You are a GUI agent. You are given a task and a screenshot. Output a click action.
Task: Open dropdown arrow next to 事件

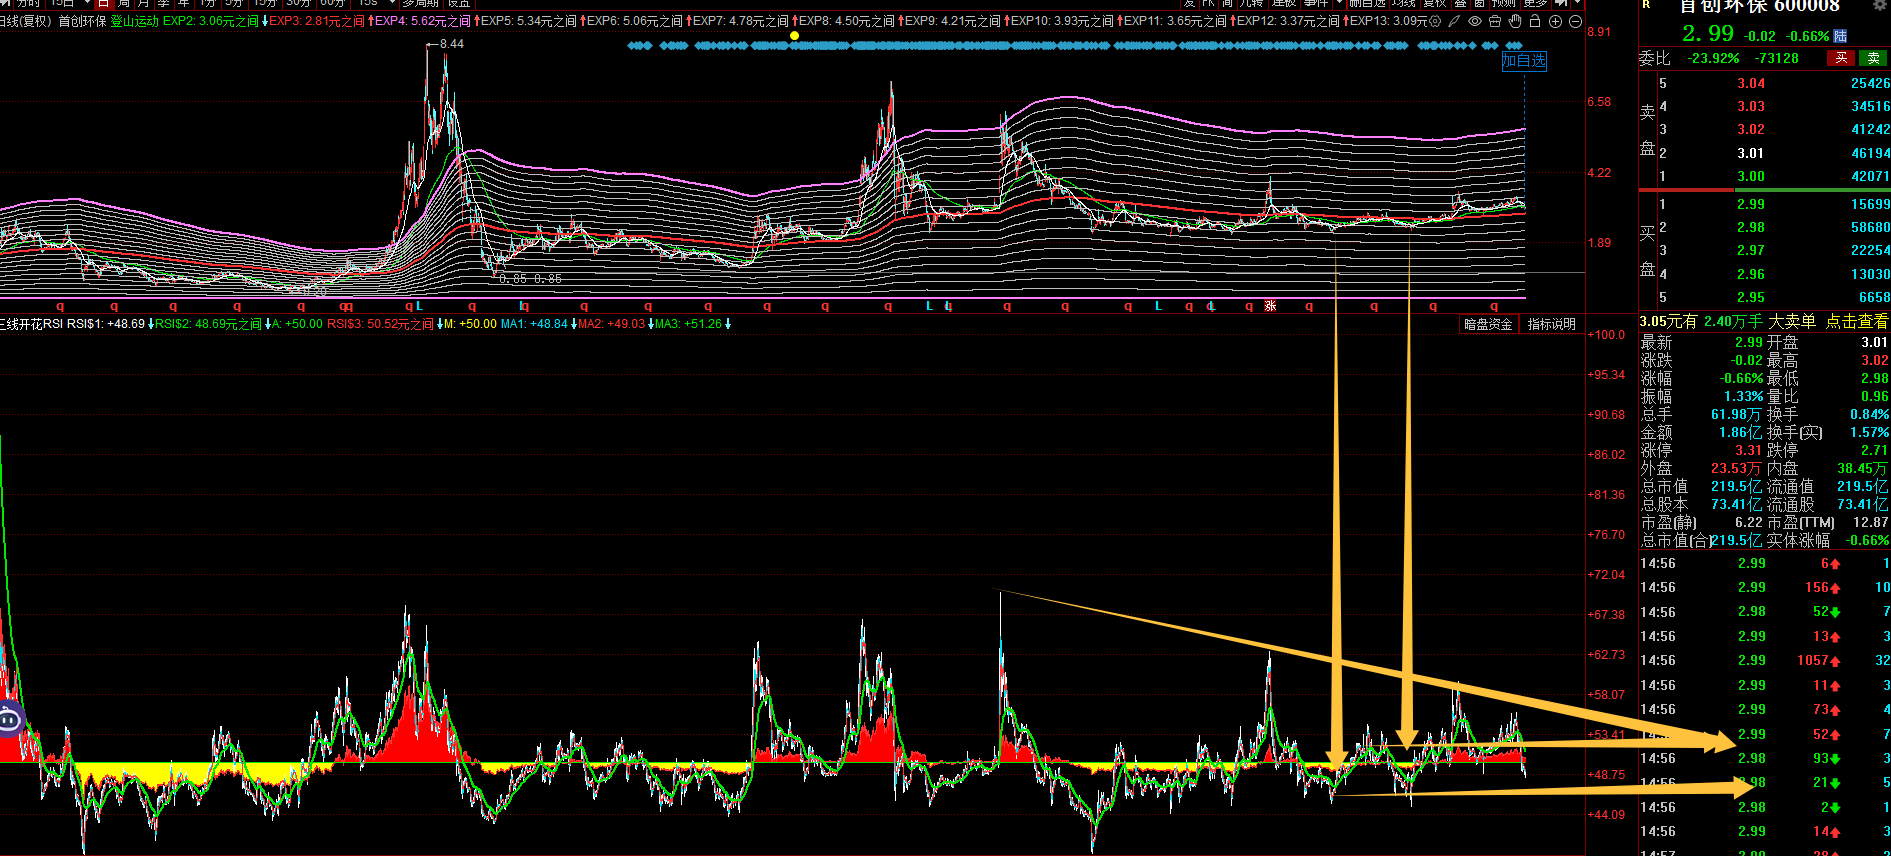1339,3
